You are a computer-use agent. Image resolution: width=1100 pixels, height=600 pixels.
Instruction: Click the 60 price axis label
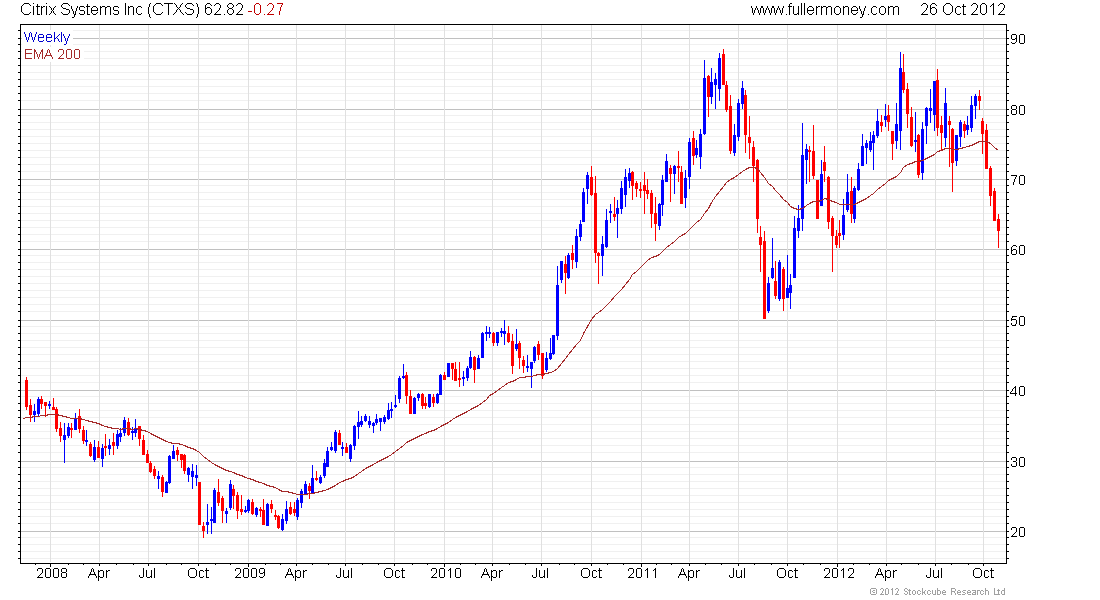[x=1017, y=251]
